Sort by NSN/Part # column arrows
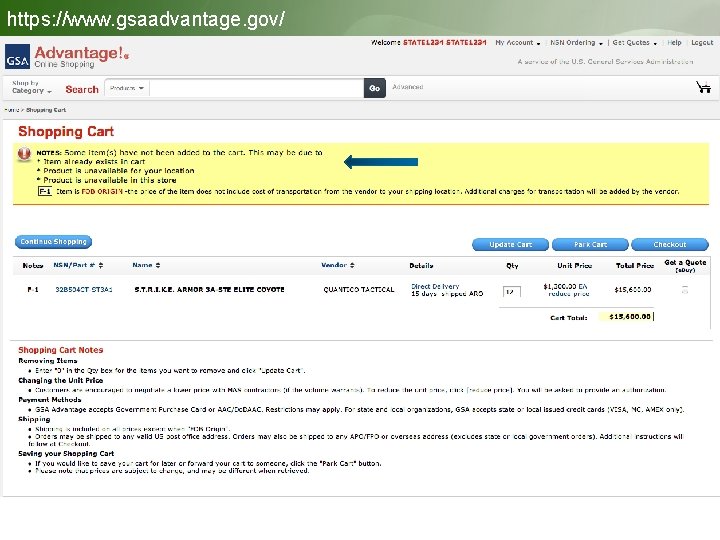The image size is (720, 540). (x=101, y=265)
